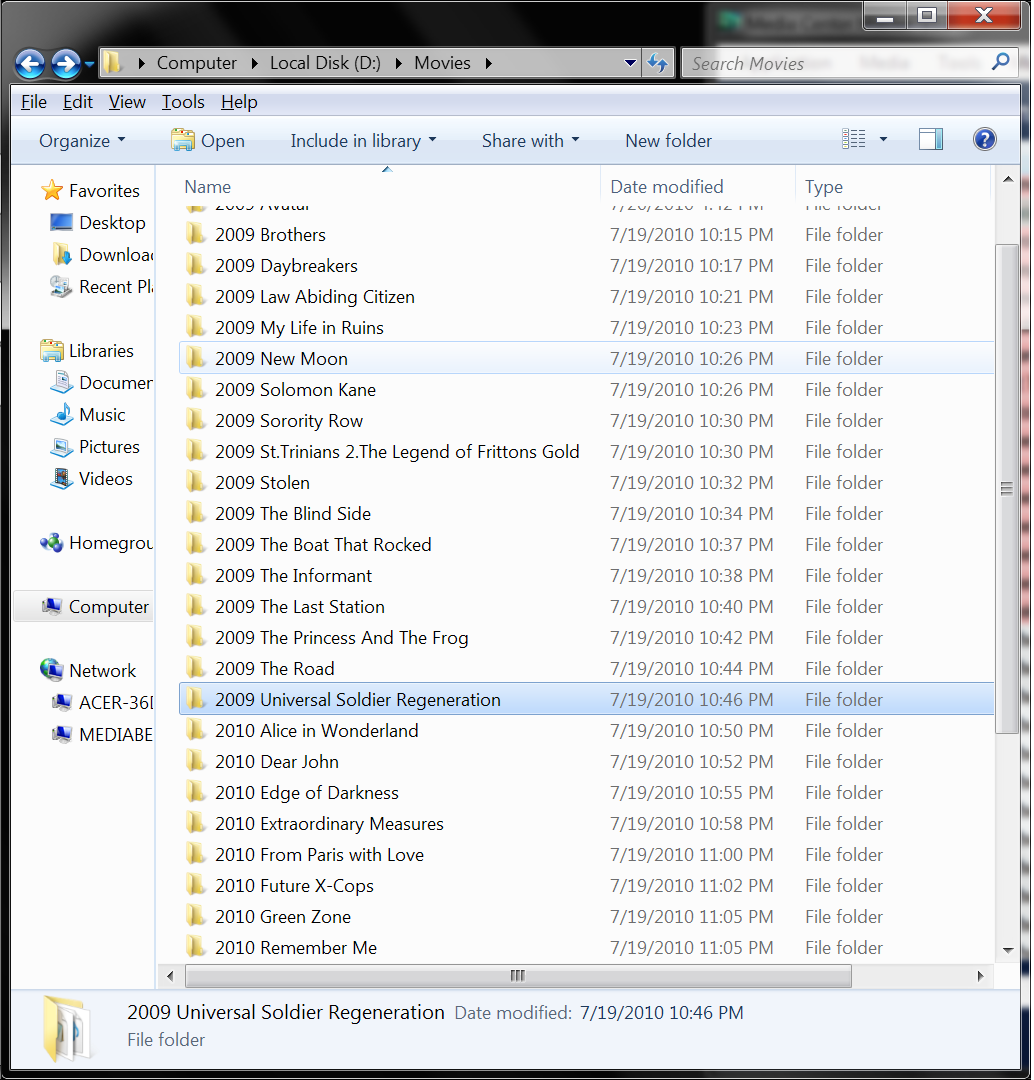Click the Downloads folder icon in sidebar

tap(61, 254)
